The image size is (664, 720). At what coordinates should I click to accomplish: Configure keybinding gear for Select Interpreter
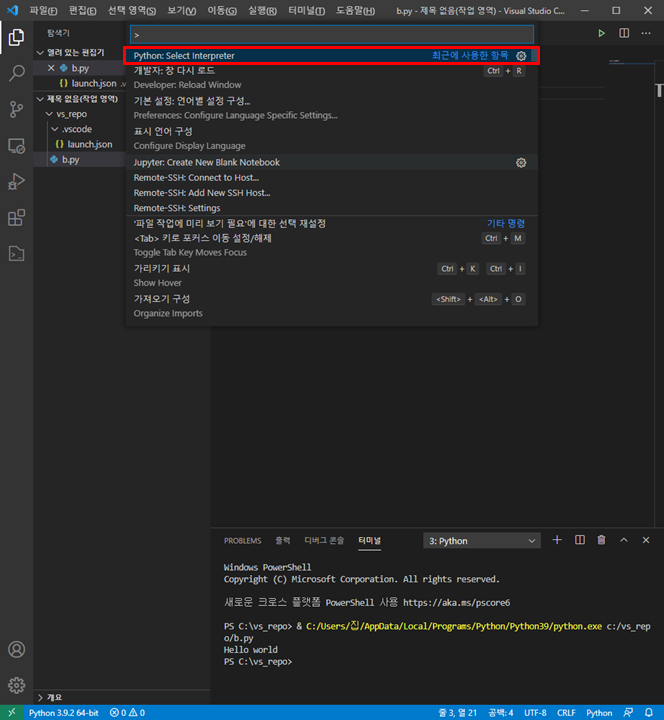(x=521, y=56)
